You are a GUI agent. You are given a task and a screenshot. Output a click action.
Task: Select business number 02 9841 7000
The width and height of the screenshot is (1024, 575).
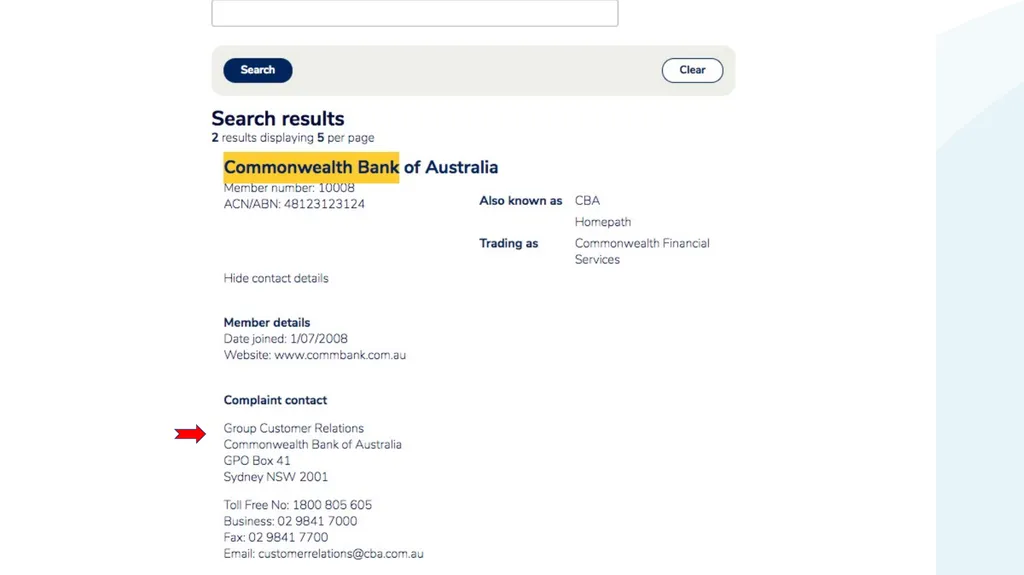coord(317,521)
